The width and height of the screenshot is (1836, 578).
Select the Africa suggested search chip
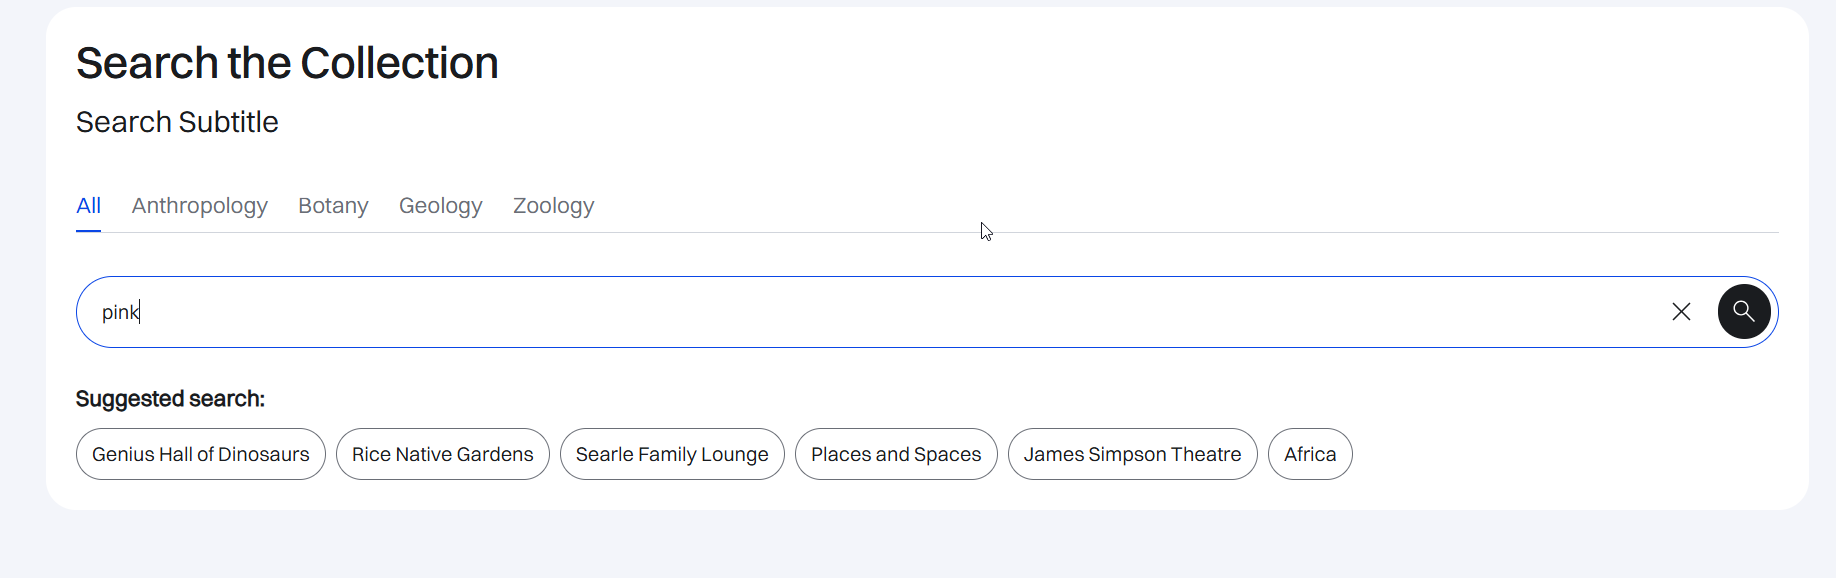pyautogui.click(x=1310, y=454)
